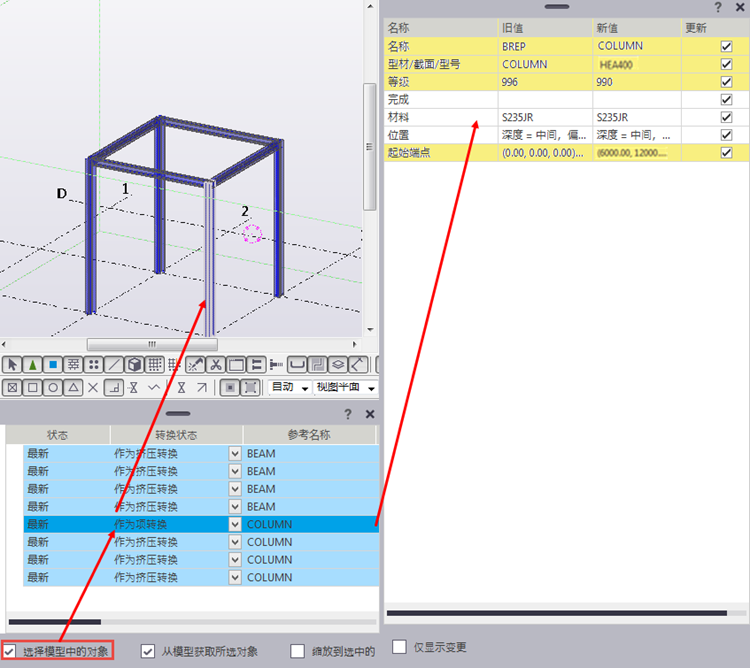Select the HEA400 new value cell
Screen dimensions: 750x668
(x=637, y=64)
